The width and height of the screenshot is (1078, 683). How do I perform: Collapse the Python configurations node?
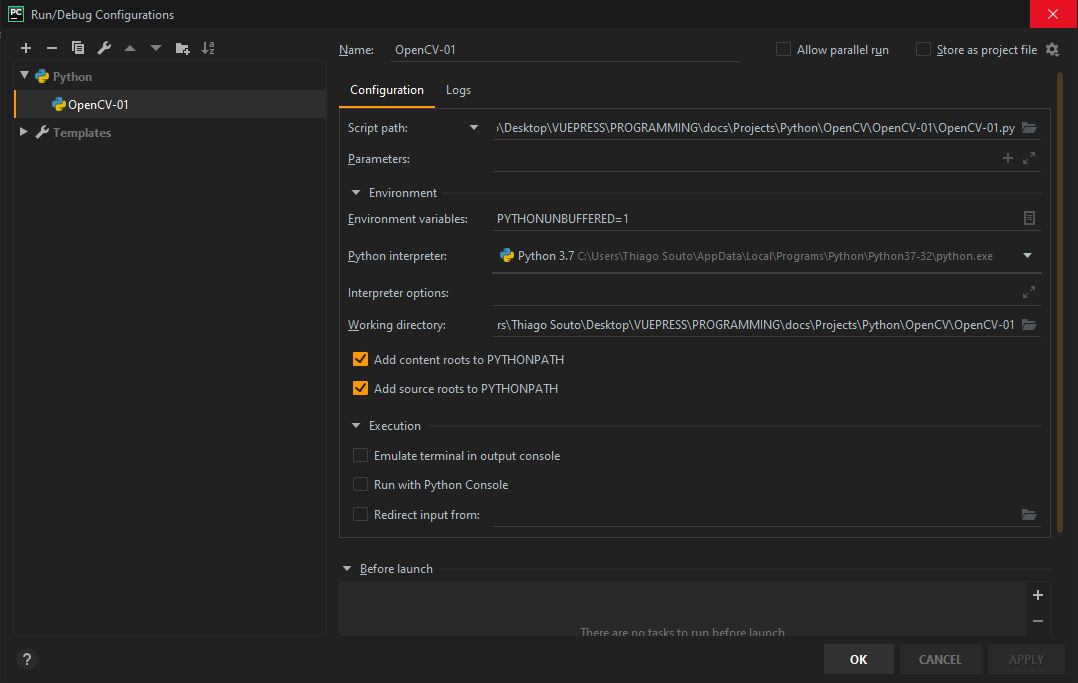click(24, 76)
